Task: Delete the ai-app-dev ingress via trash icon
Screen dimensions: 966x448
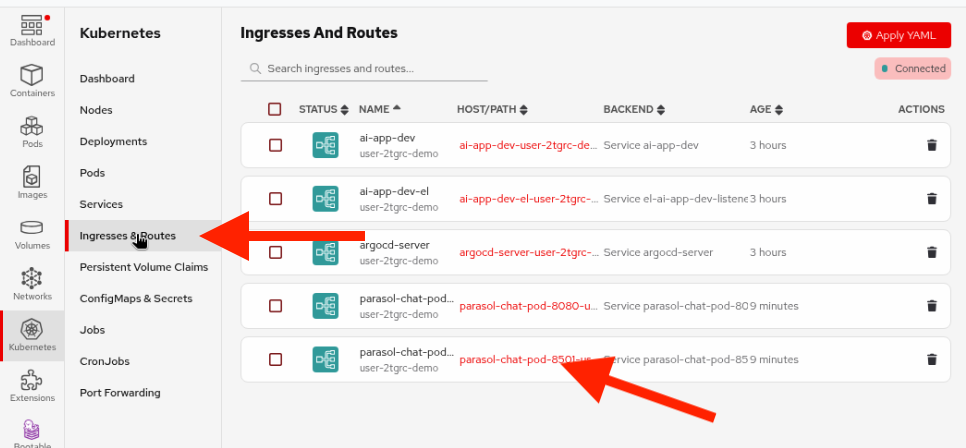Action: (932, 145)
